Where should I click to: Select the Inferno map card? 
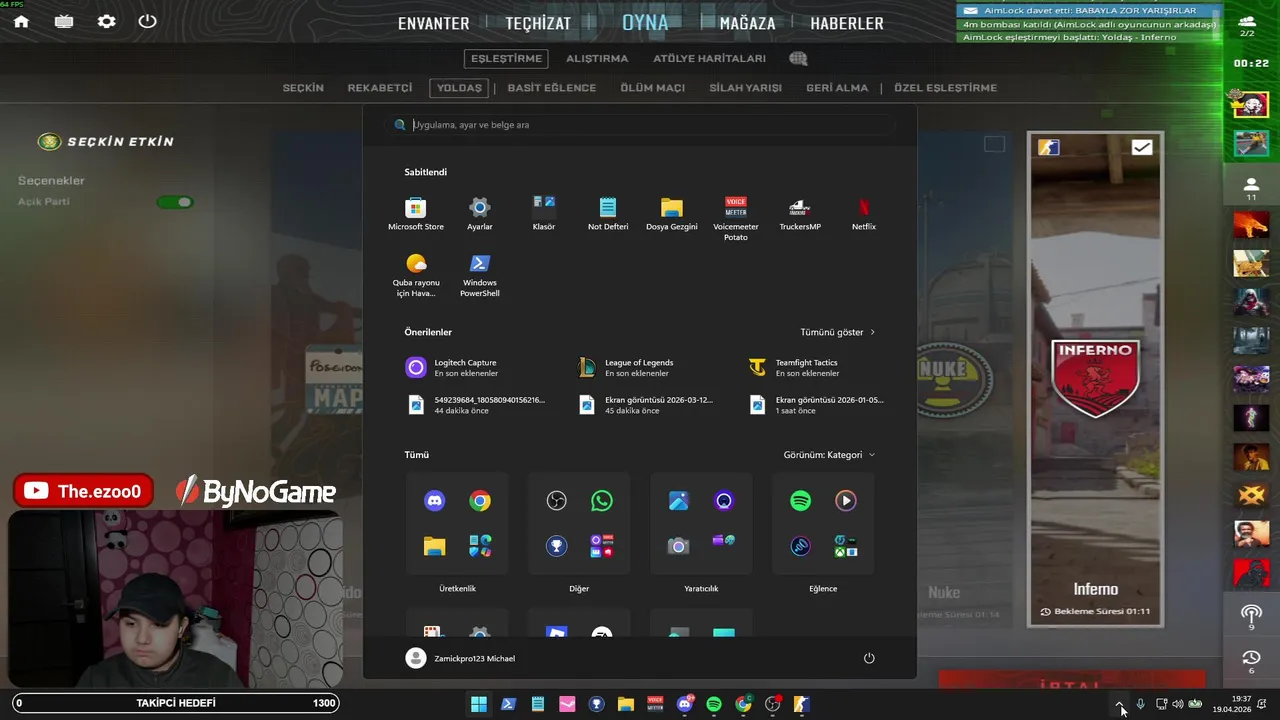(x=1096, y=380)
